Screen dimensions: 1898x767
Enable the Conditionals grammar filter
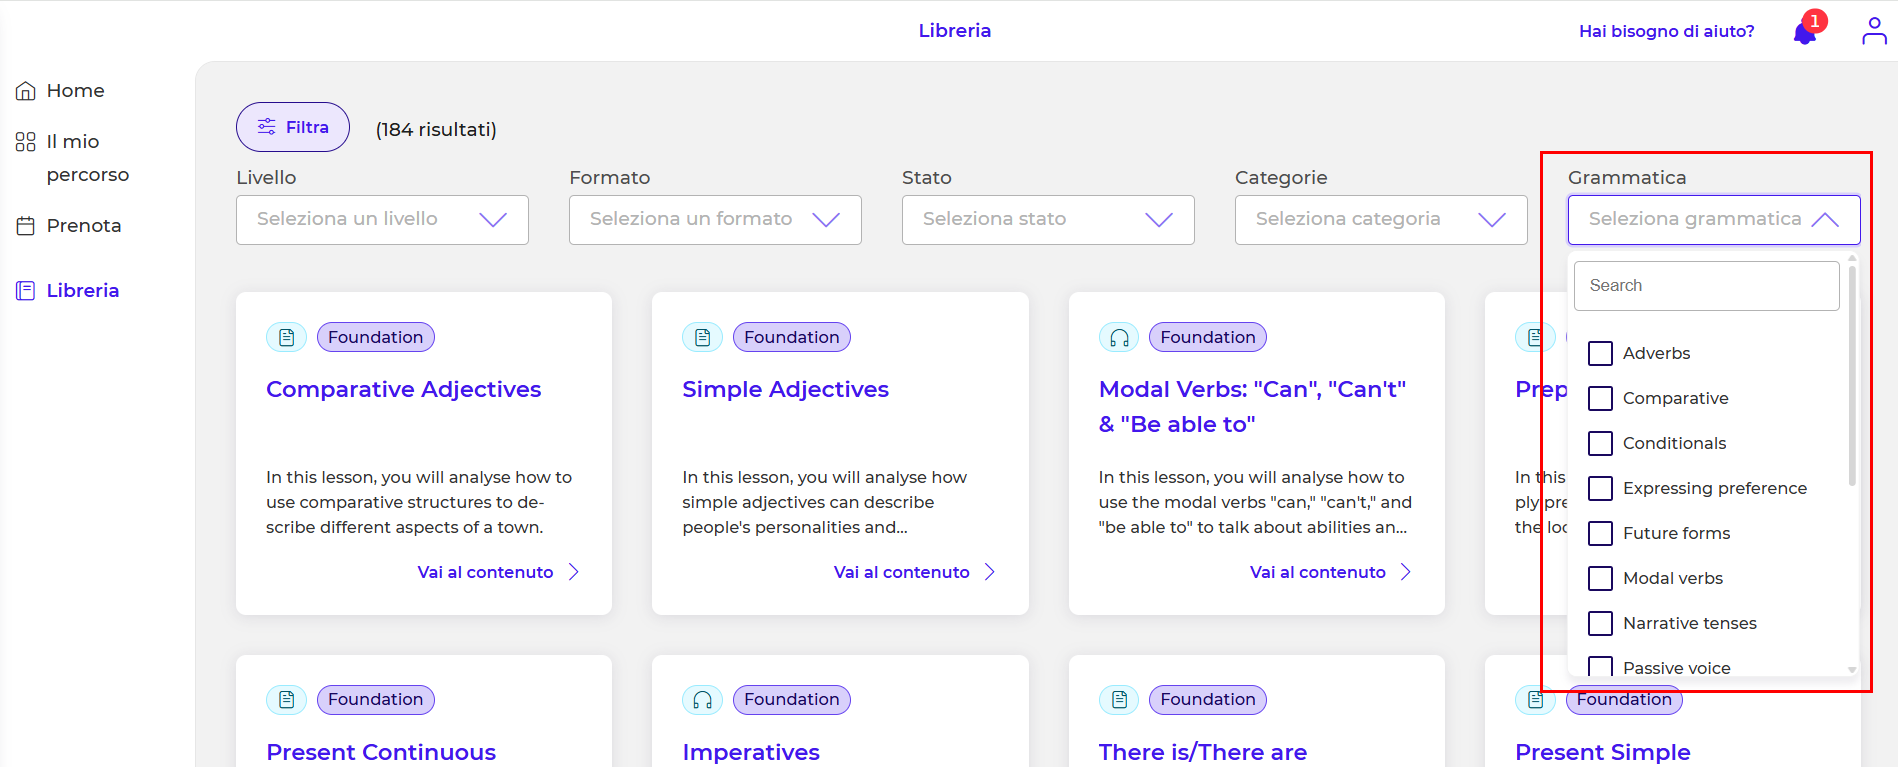(x=1600, y=444)
